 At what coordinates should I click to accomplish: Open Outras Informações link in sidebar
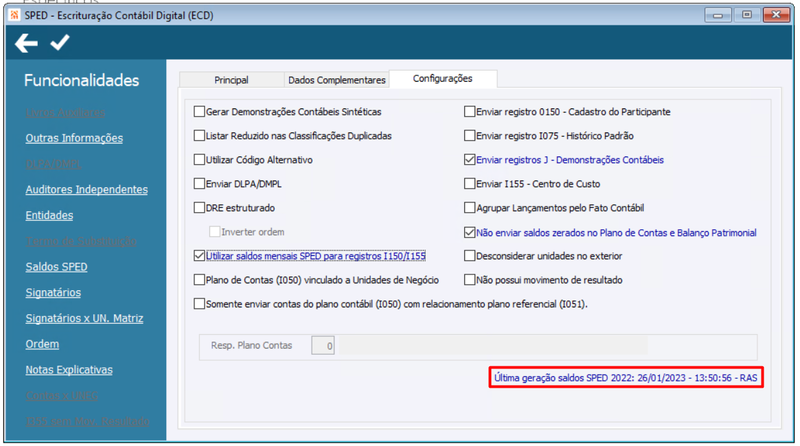(x=74, y=138)
